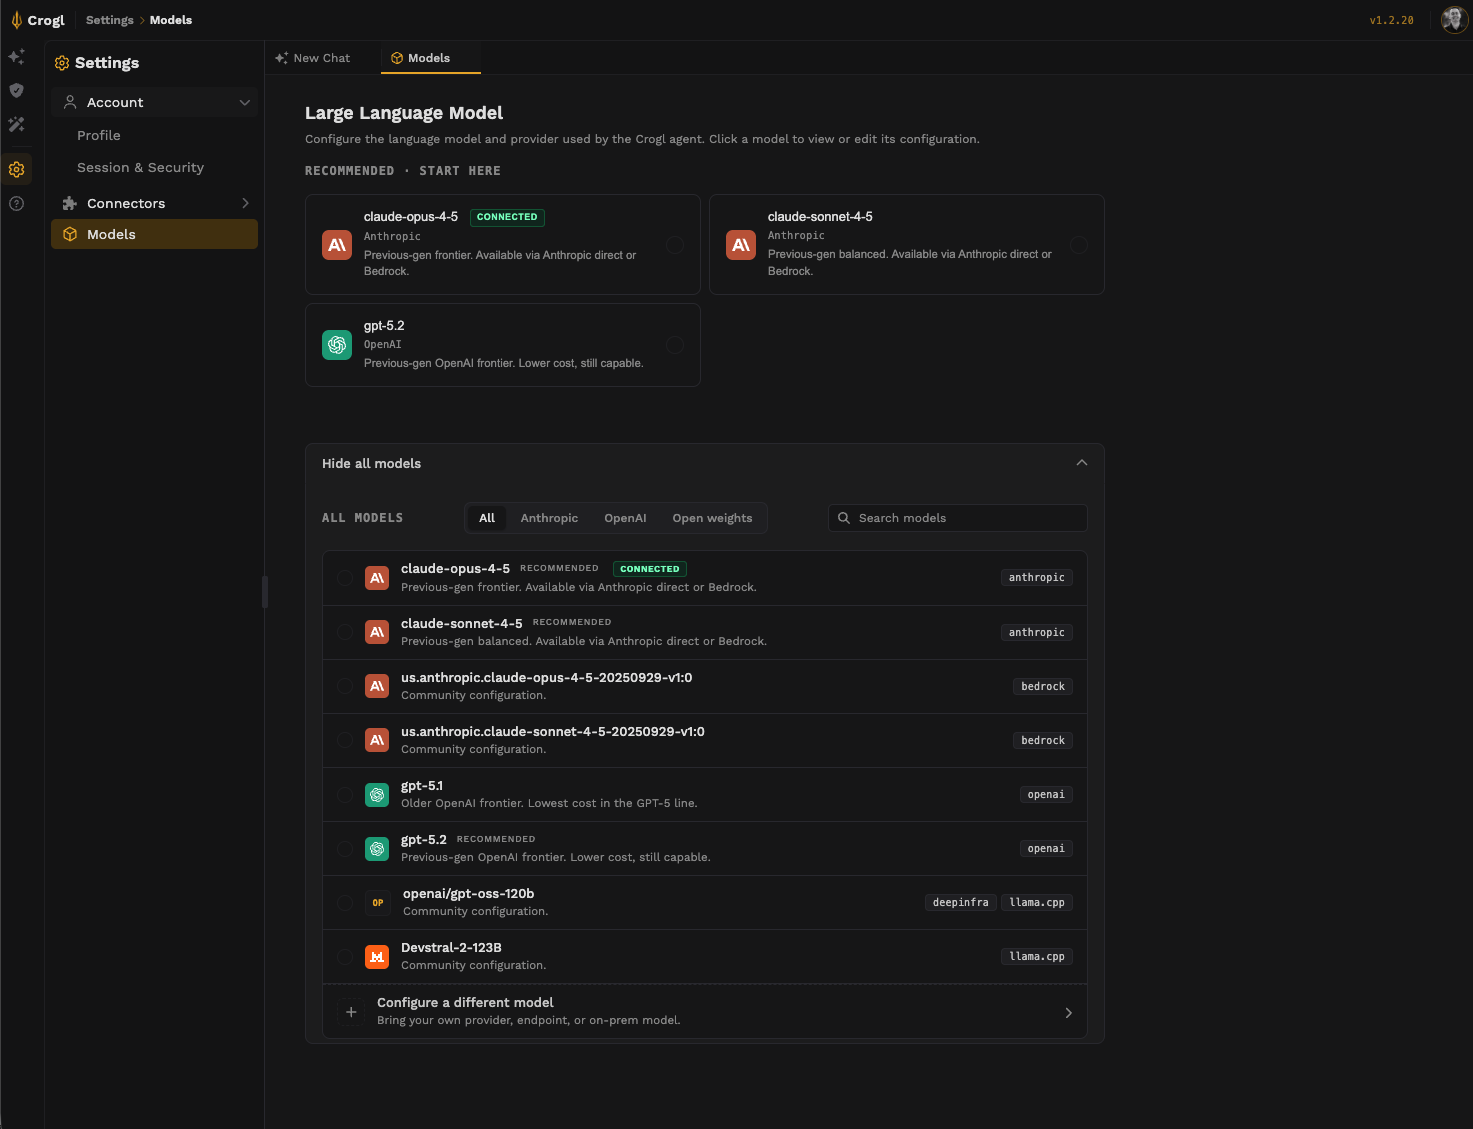Image resolution: width=1473 pixels, height=1129 pixels.
Task: Click the user avatar in top right
Action: 1454,19
